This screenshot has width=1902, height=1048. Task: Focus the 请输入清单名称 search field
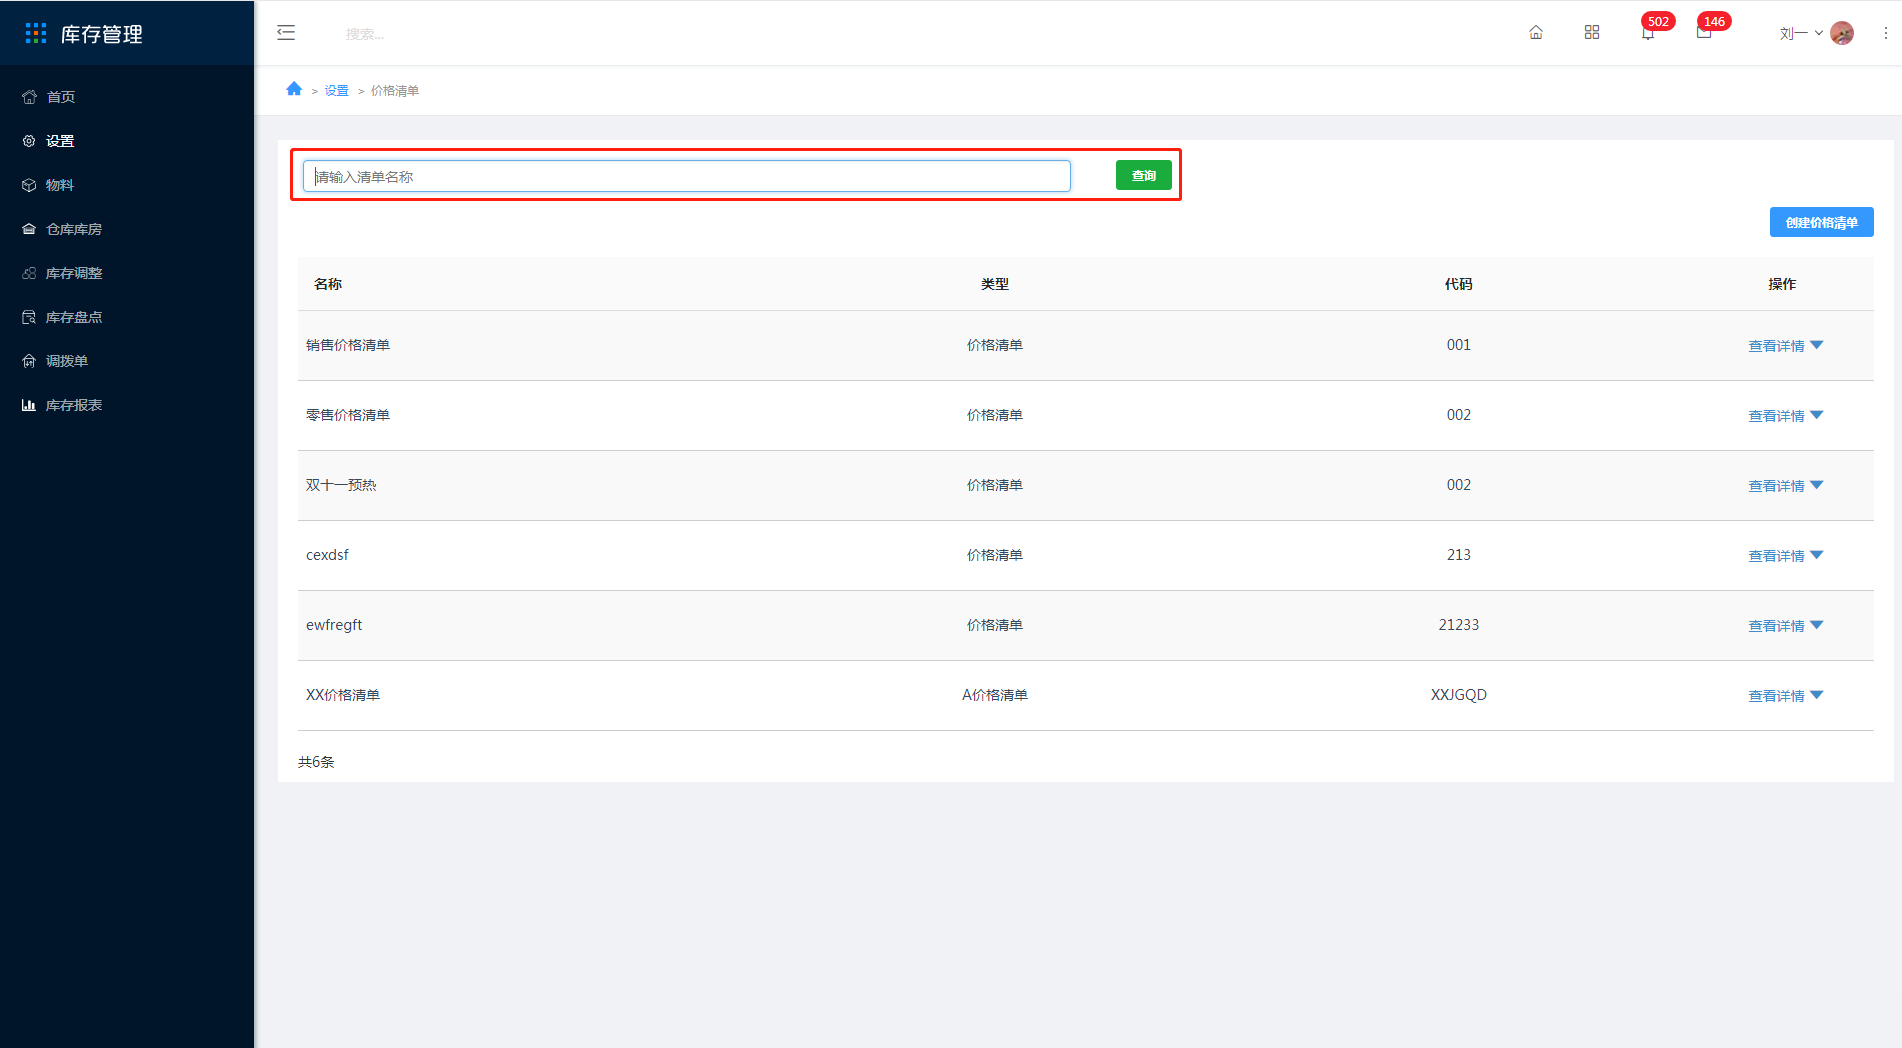click(x=687, y=176)
